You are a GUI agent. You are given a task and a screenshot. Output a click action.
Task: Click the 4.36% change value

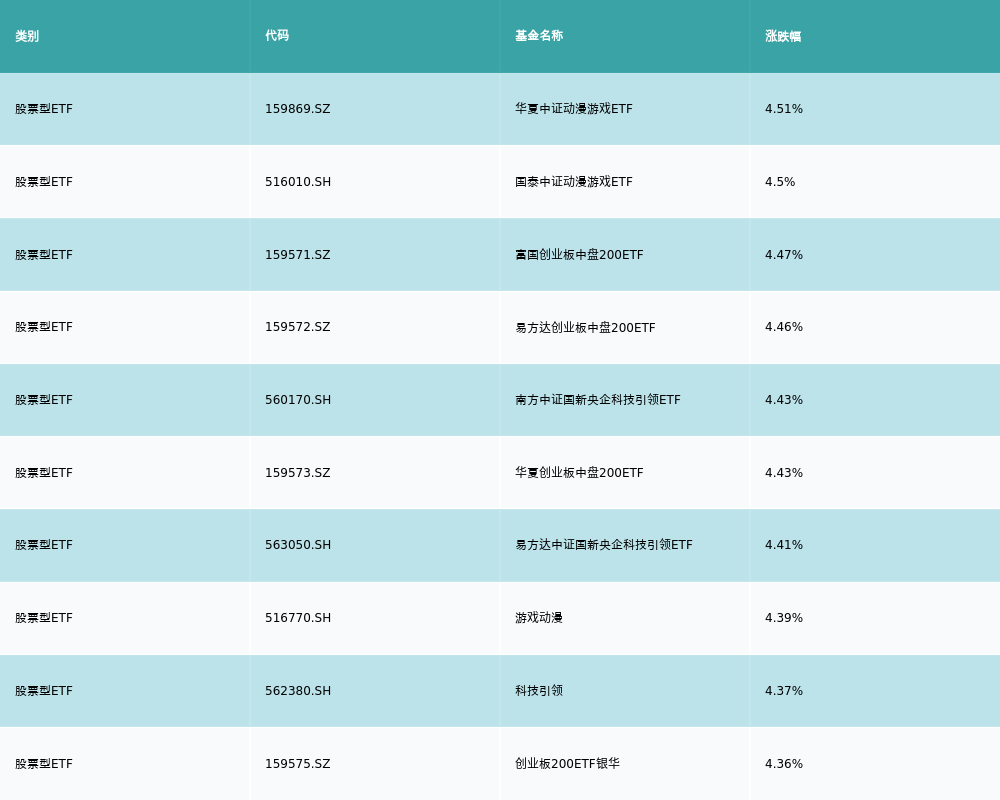pyautogui.click(x=784, y=764)
